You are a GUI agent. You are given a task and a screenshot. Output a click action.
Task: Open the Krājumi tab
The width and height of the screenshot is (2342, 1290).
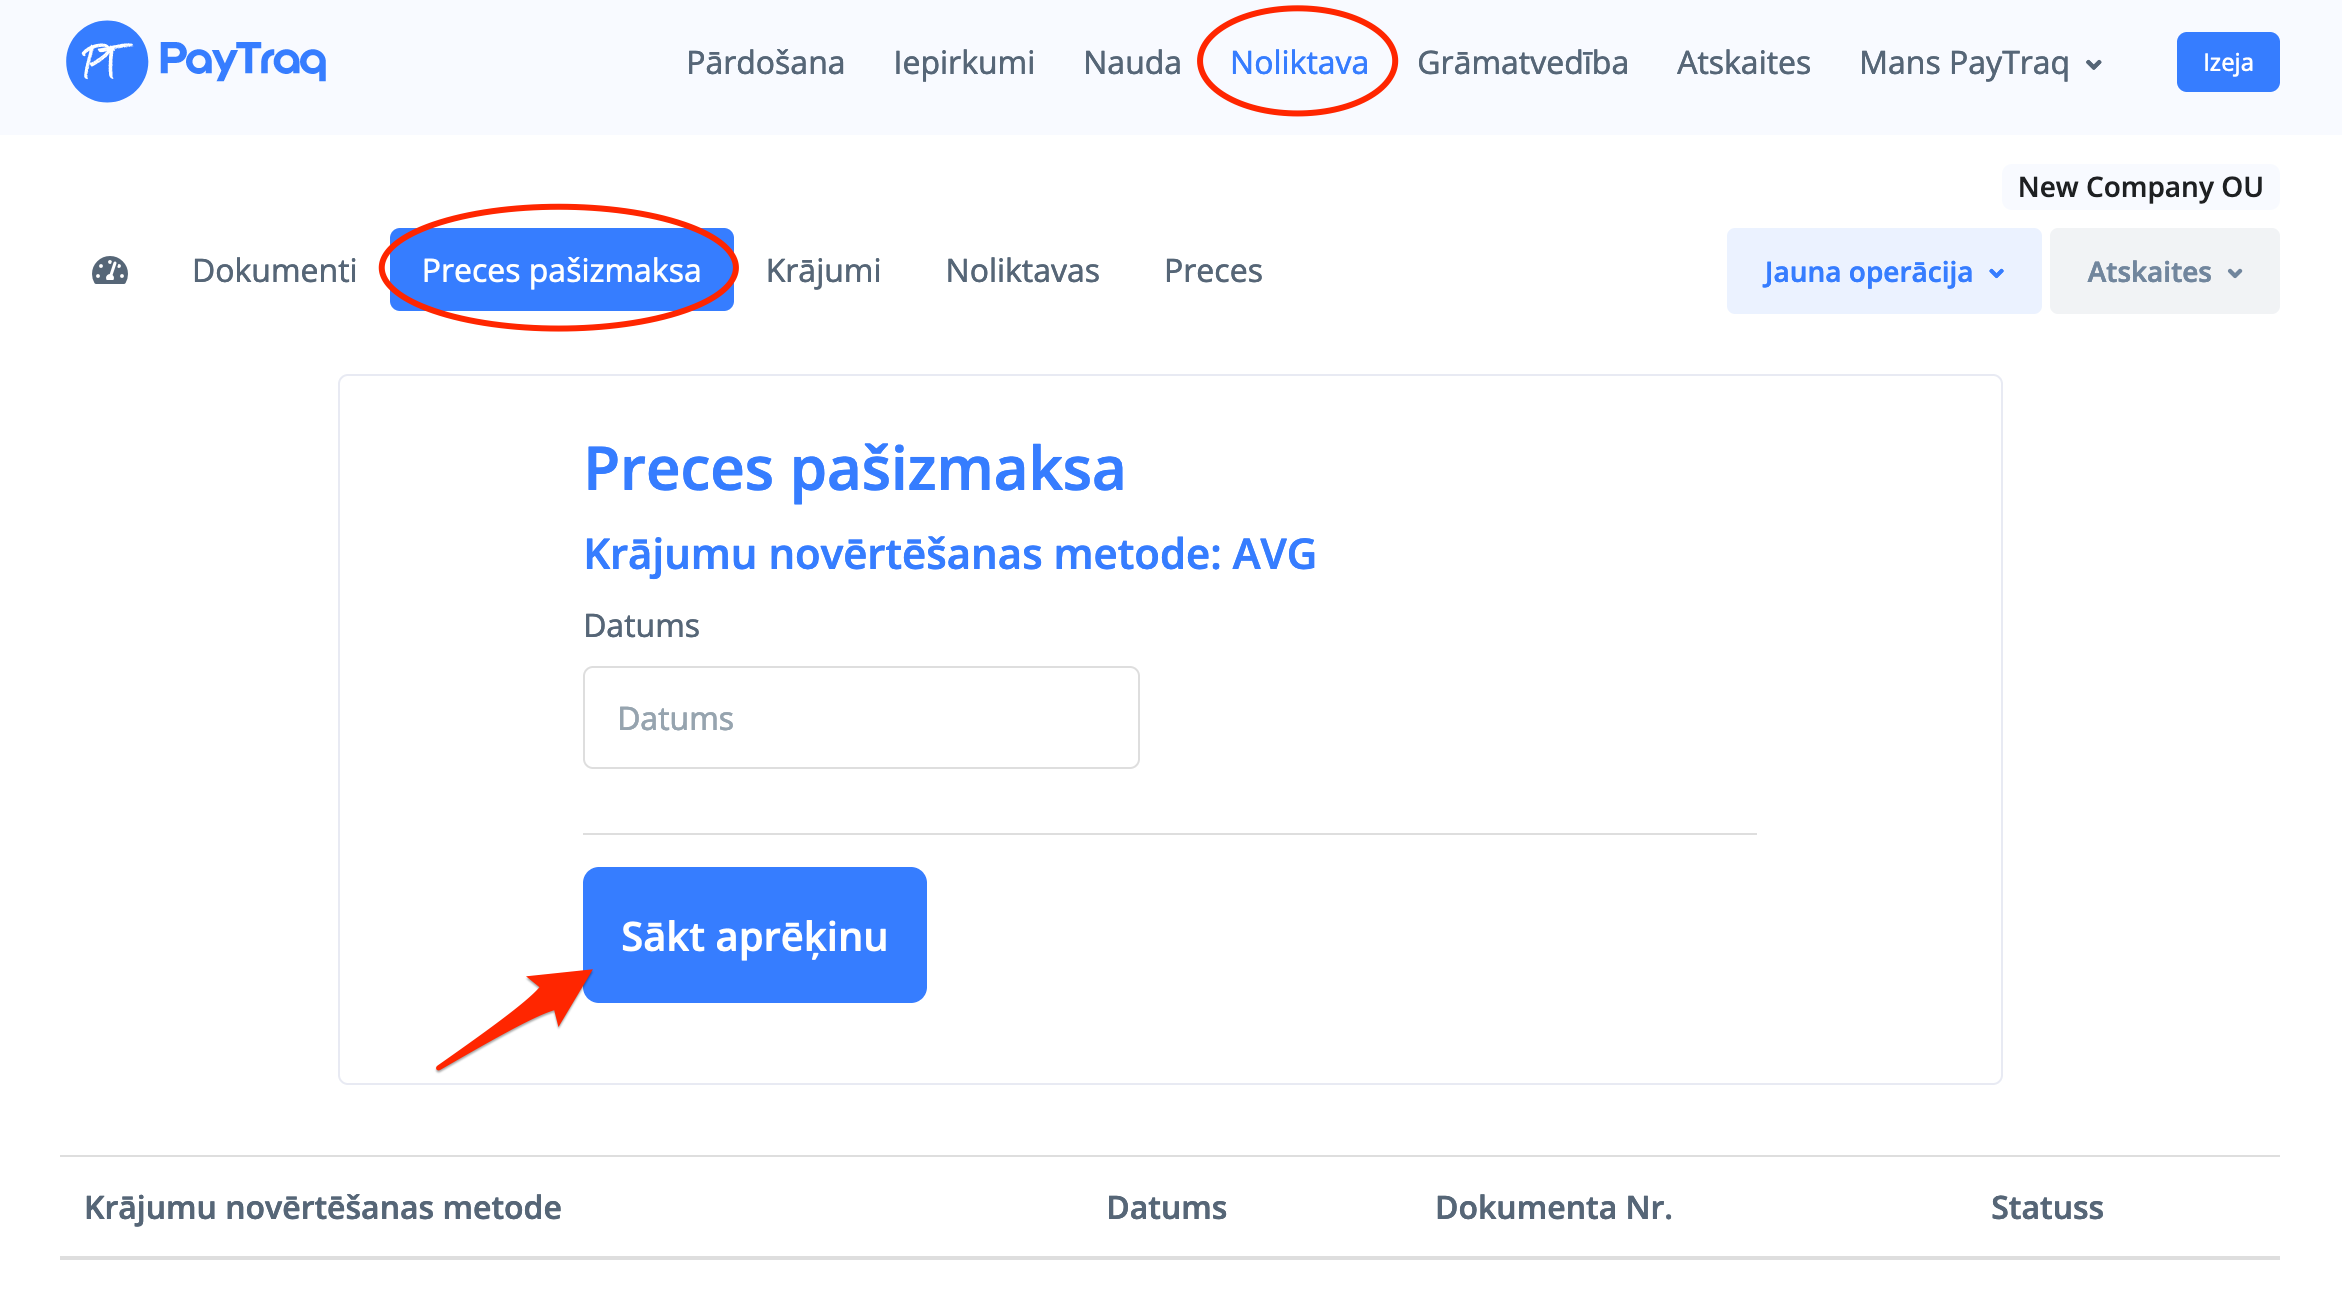coord(823,271)
